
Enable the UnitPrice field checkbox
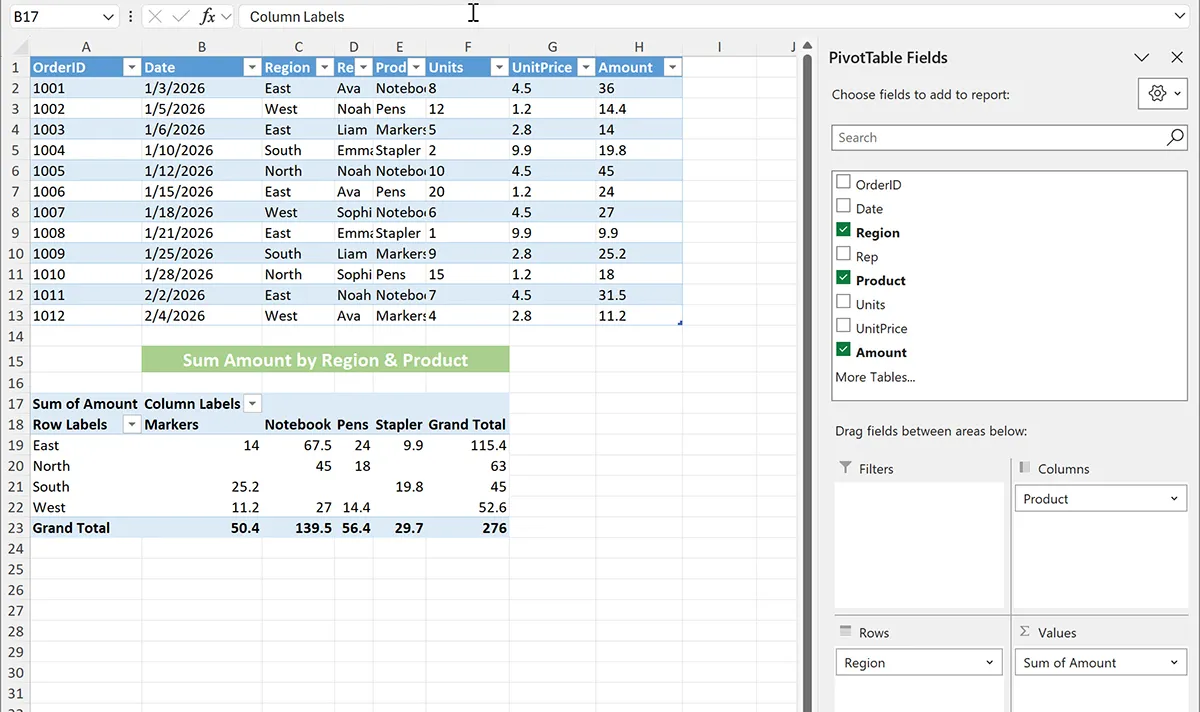[843, 328]
